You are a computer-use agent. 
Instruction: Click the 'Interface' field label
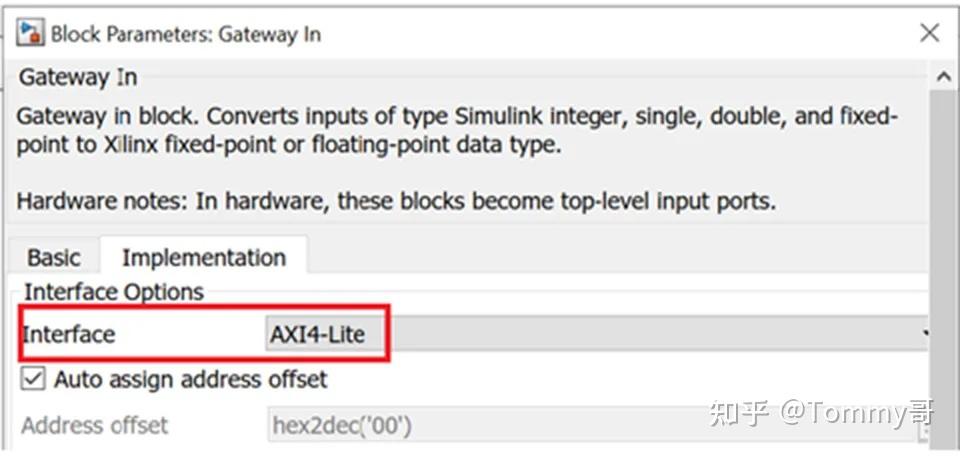(68, 334)
